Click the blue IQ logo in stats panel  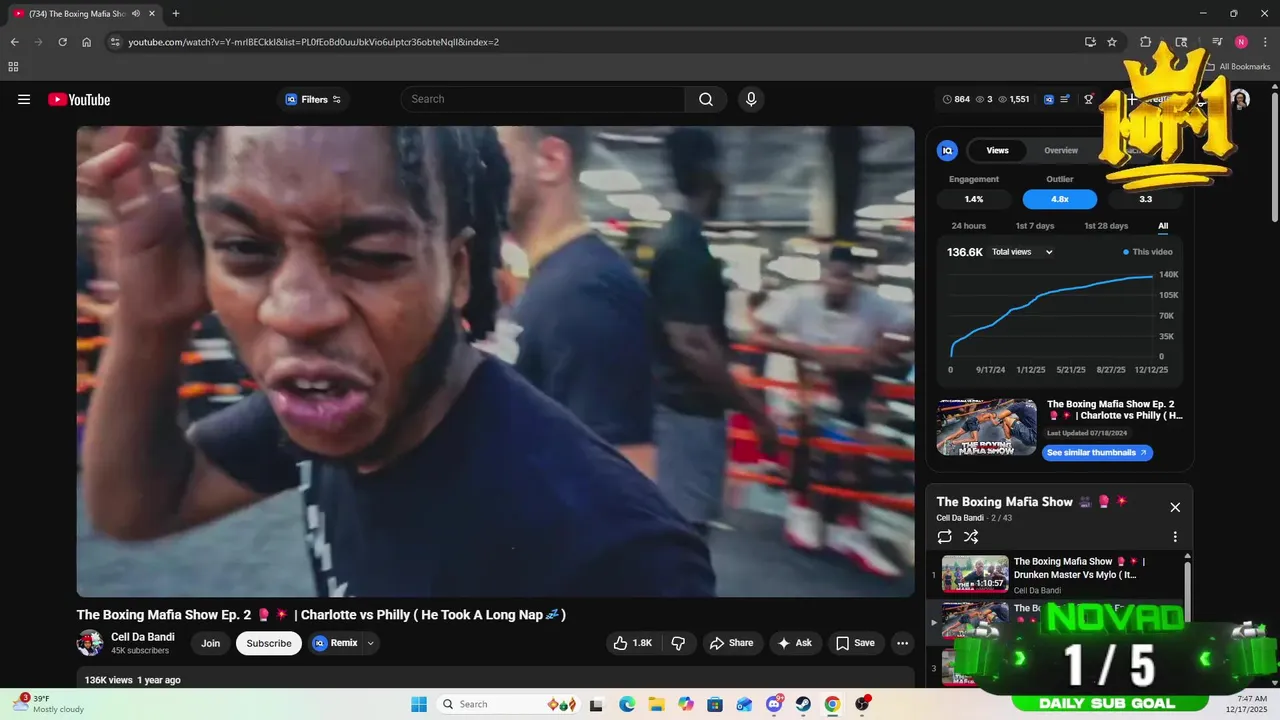coord(947,150)
